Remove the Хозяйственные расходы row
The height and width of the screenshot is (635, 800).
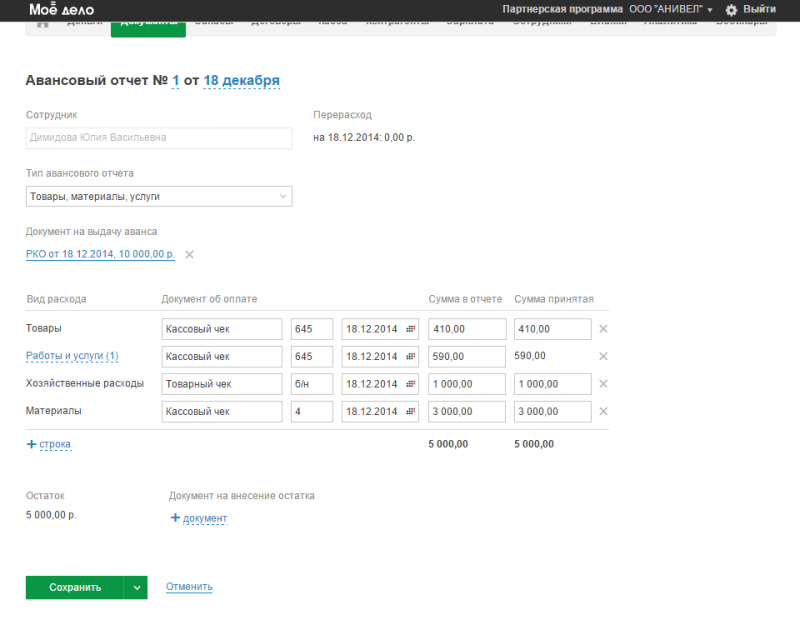point(603,384)
